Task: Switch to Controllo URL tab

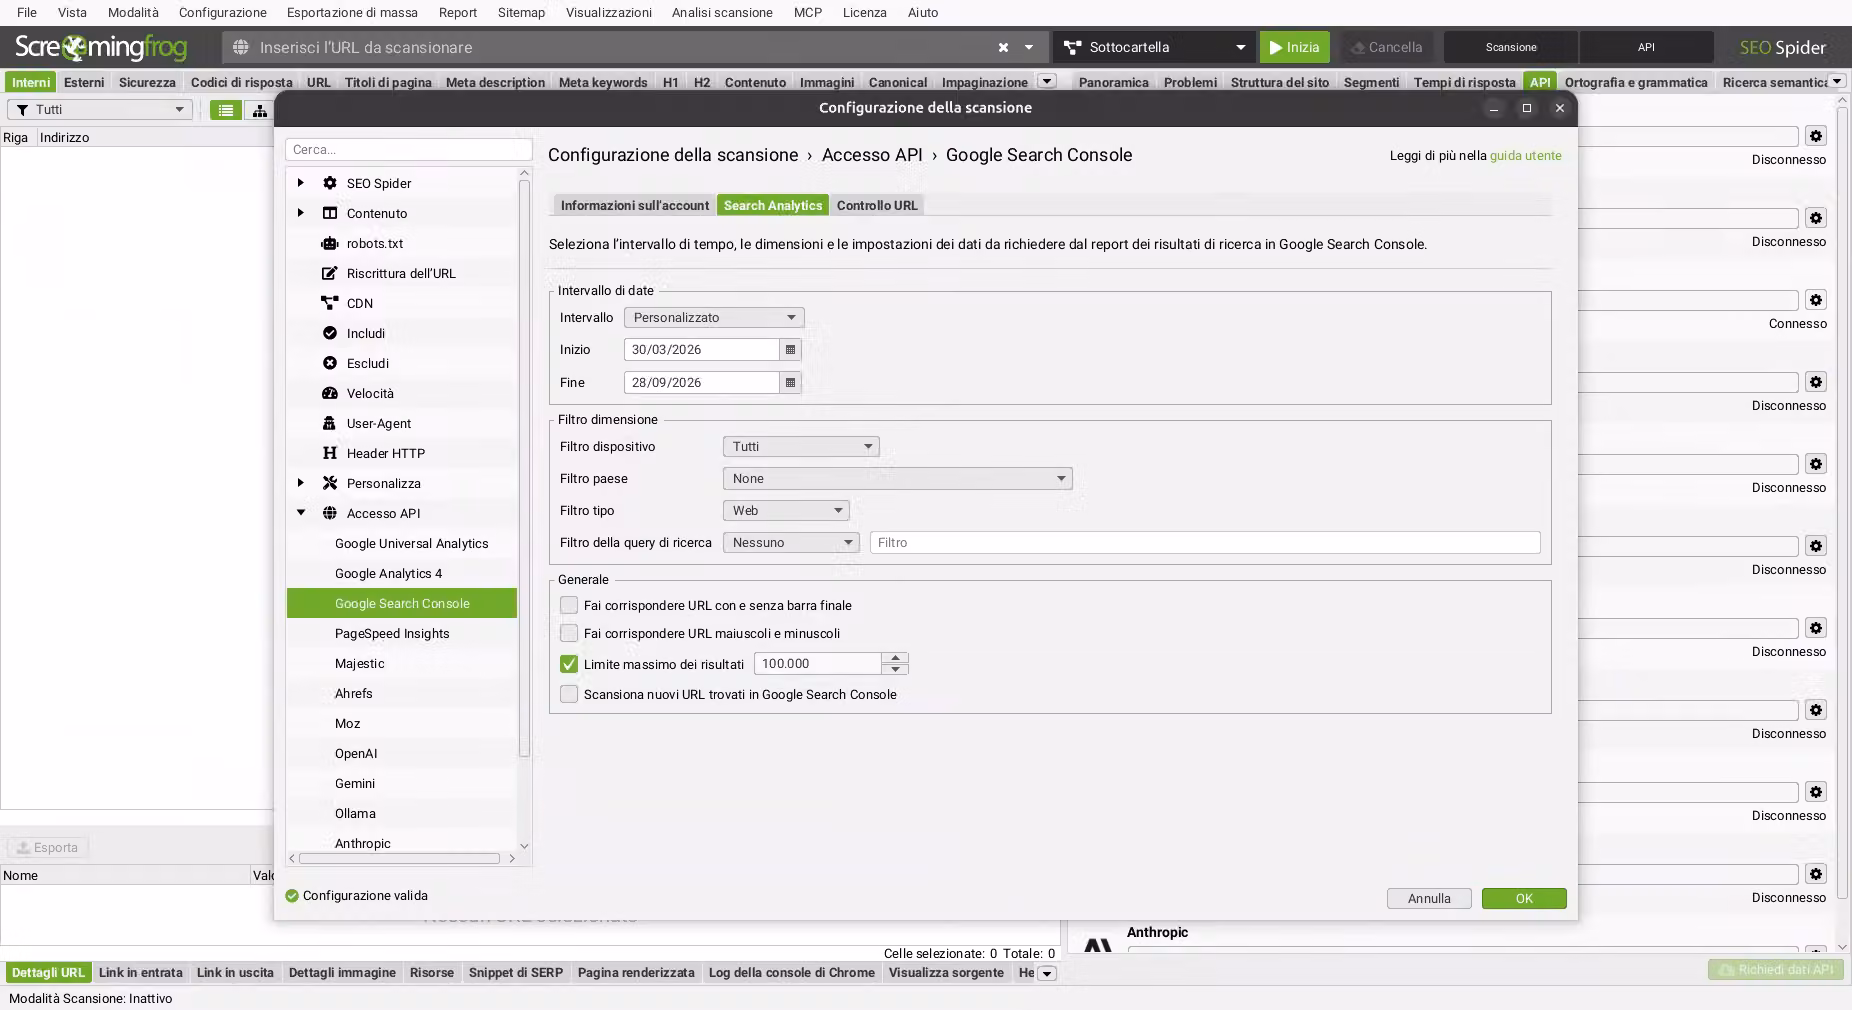Action: click(x=877, y=205)
